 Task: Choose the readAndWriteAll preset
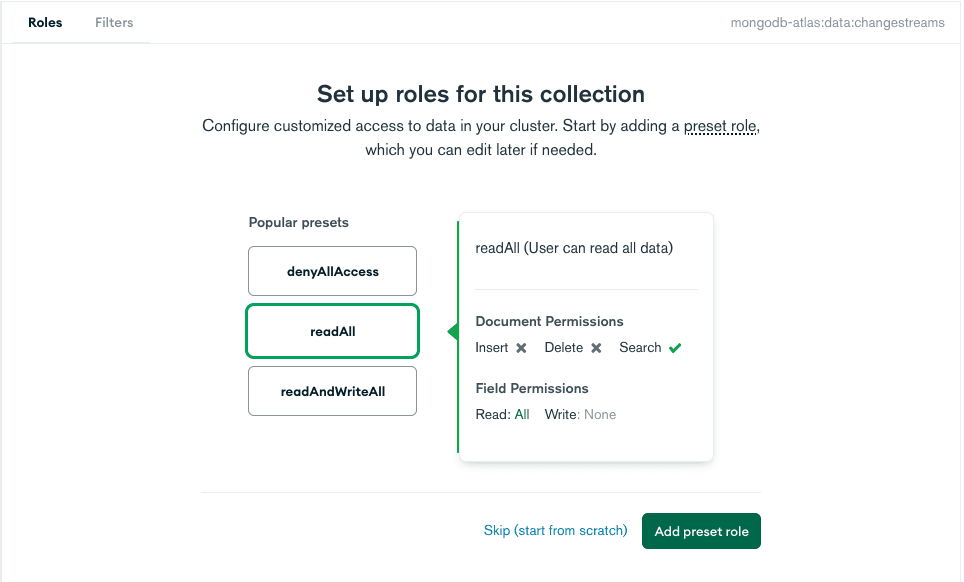click(x=332, y=392)
